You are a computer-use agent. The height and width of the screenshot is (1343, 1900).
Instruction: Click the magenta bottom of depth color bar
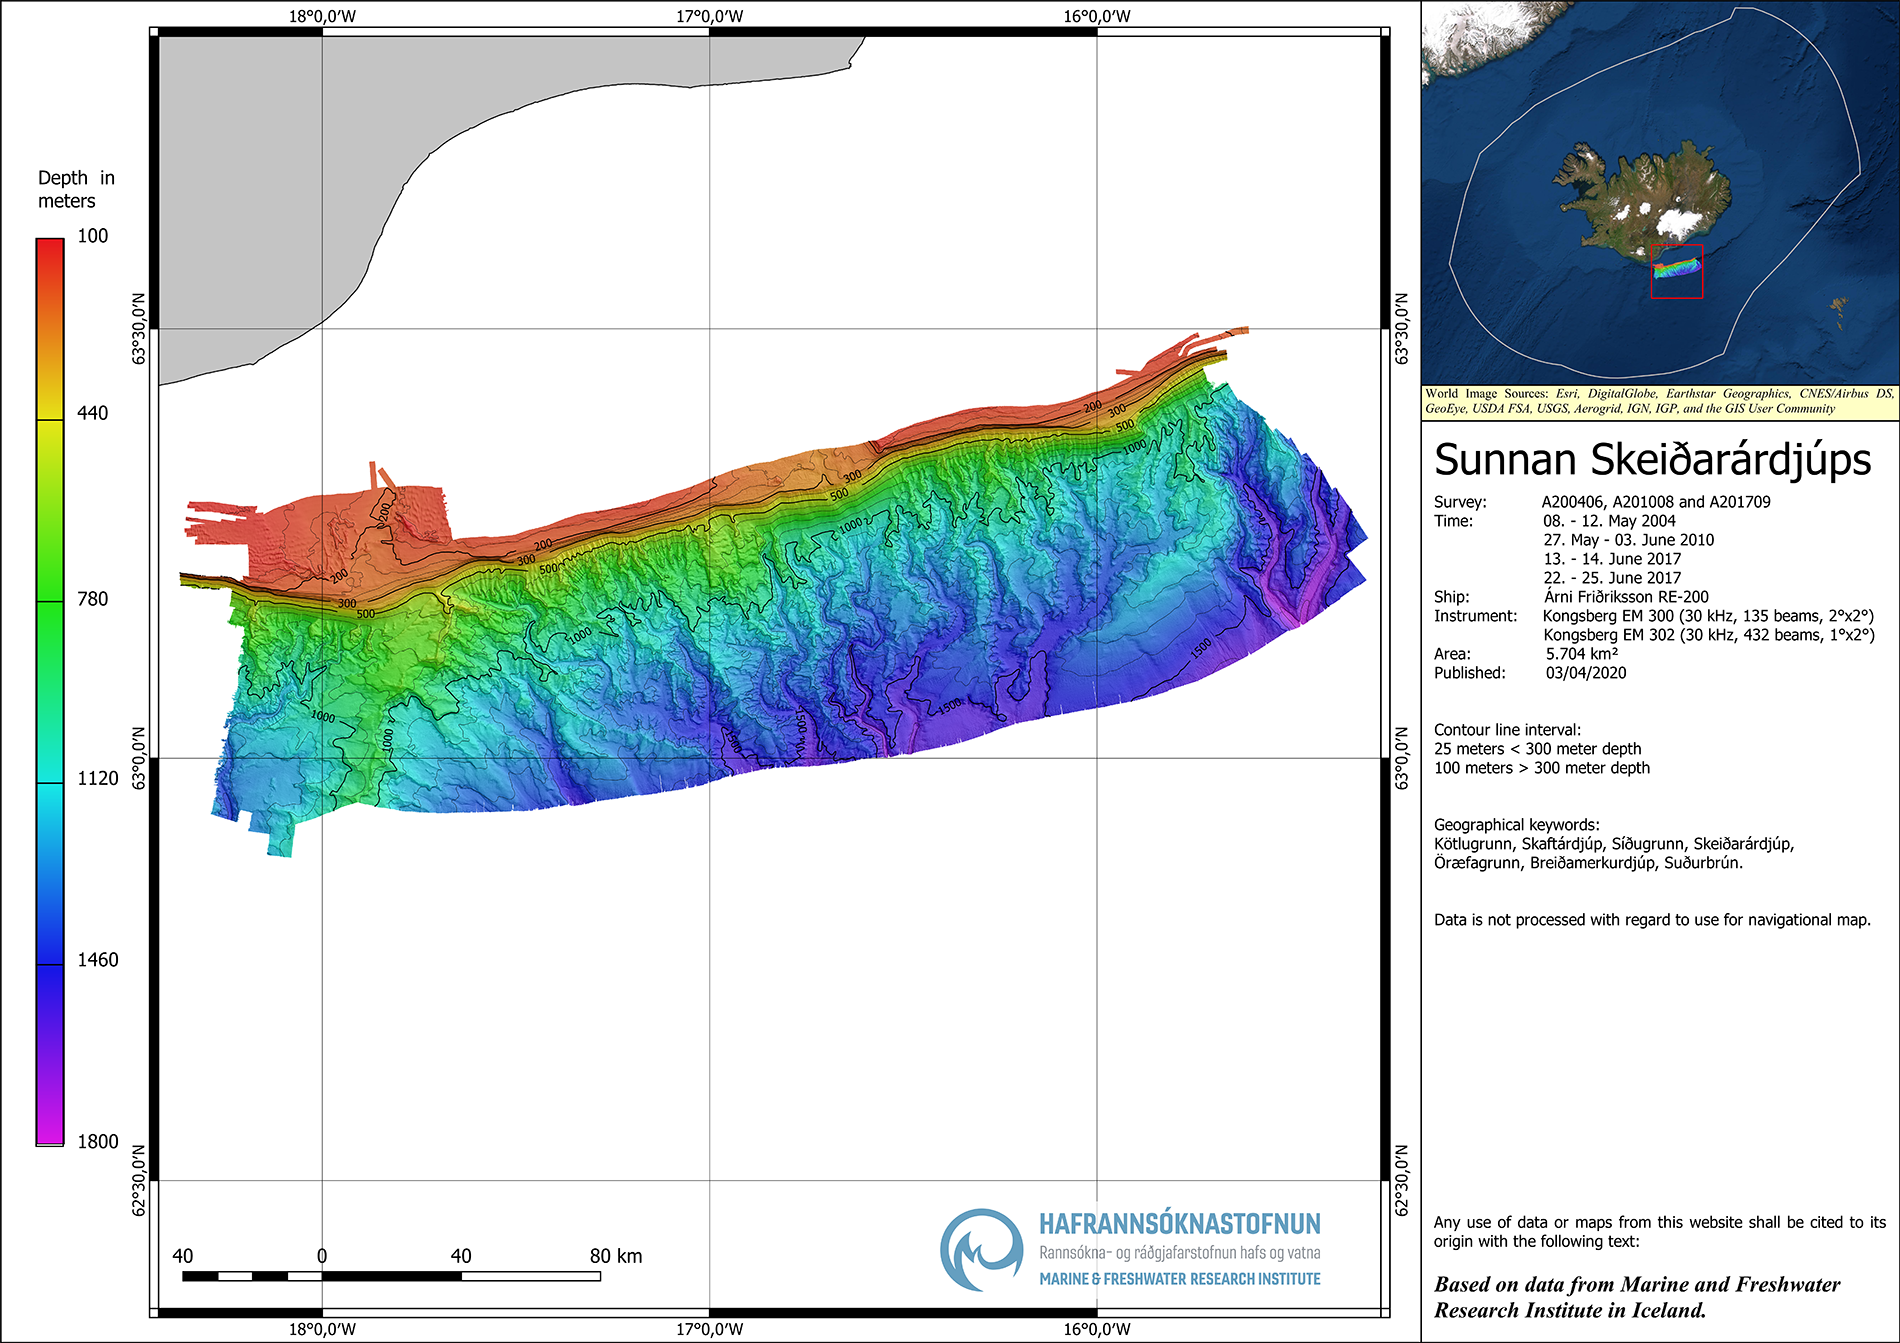tap(50, 1130)
